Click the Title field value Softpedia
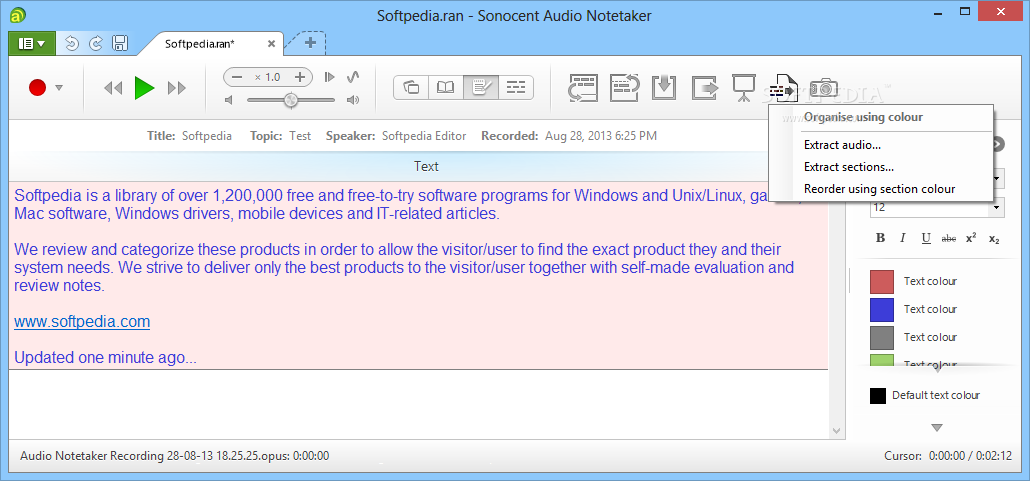Image resolution: width=1030 pixels, height=481 pixels. point(207,136)
